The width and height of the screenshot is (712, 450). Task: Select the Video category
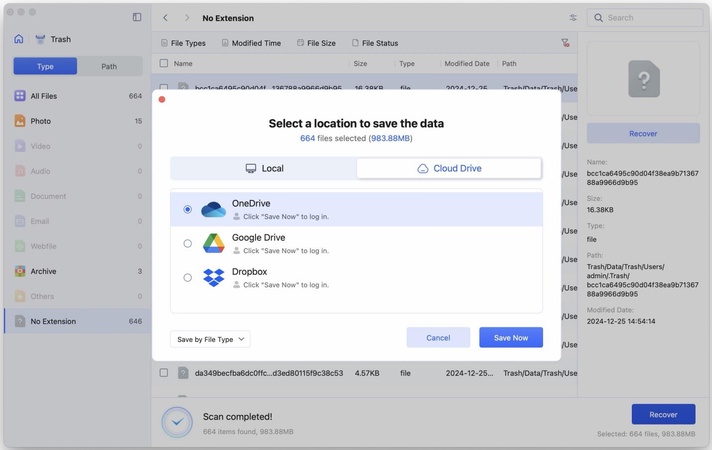(77, 146)
